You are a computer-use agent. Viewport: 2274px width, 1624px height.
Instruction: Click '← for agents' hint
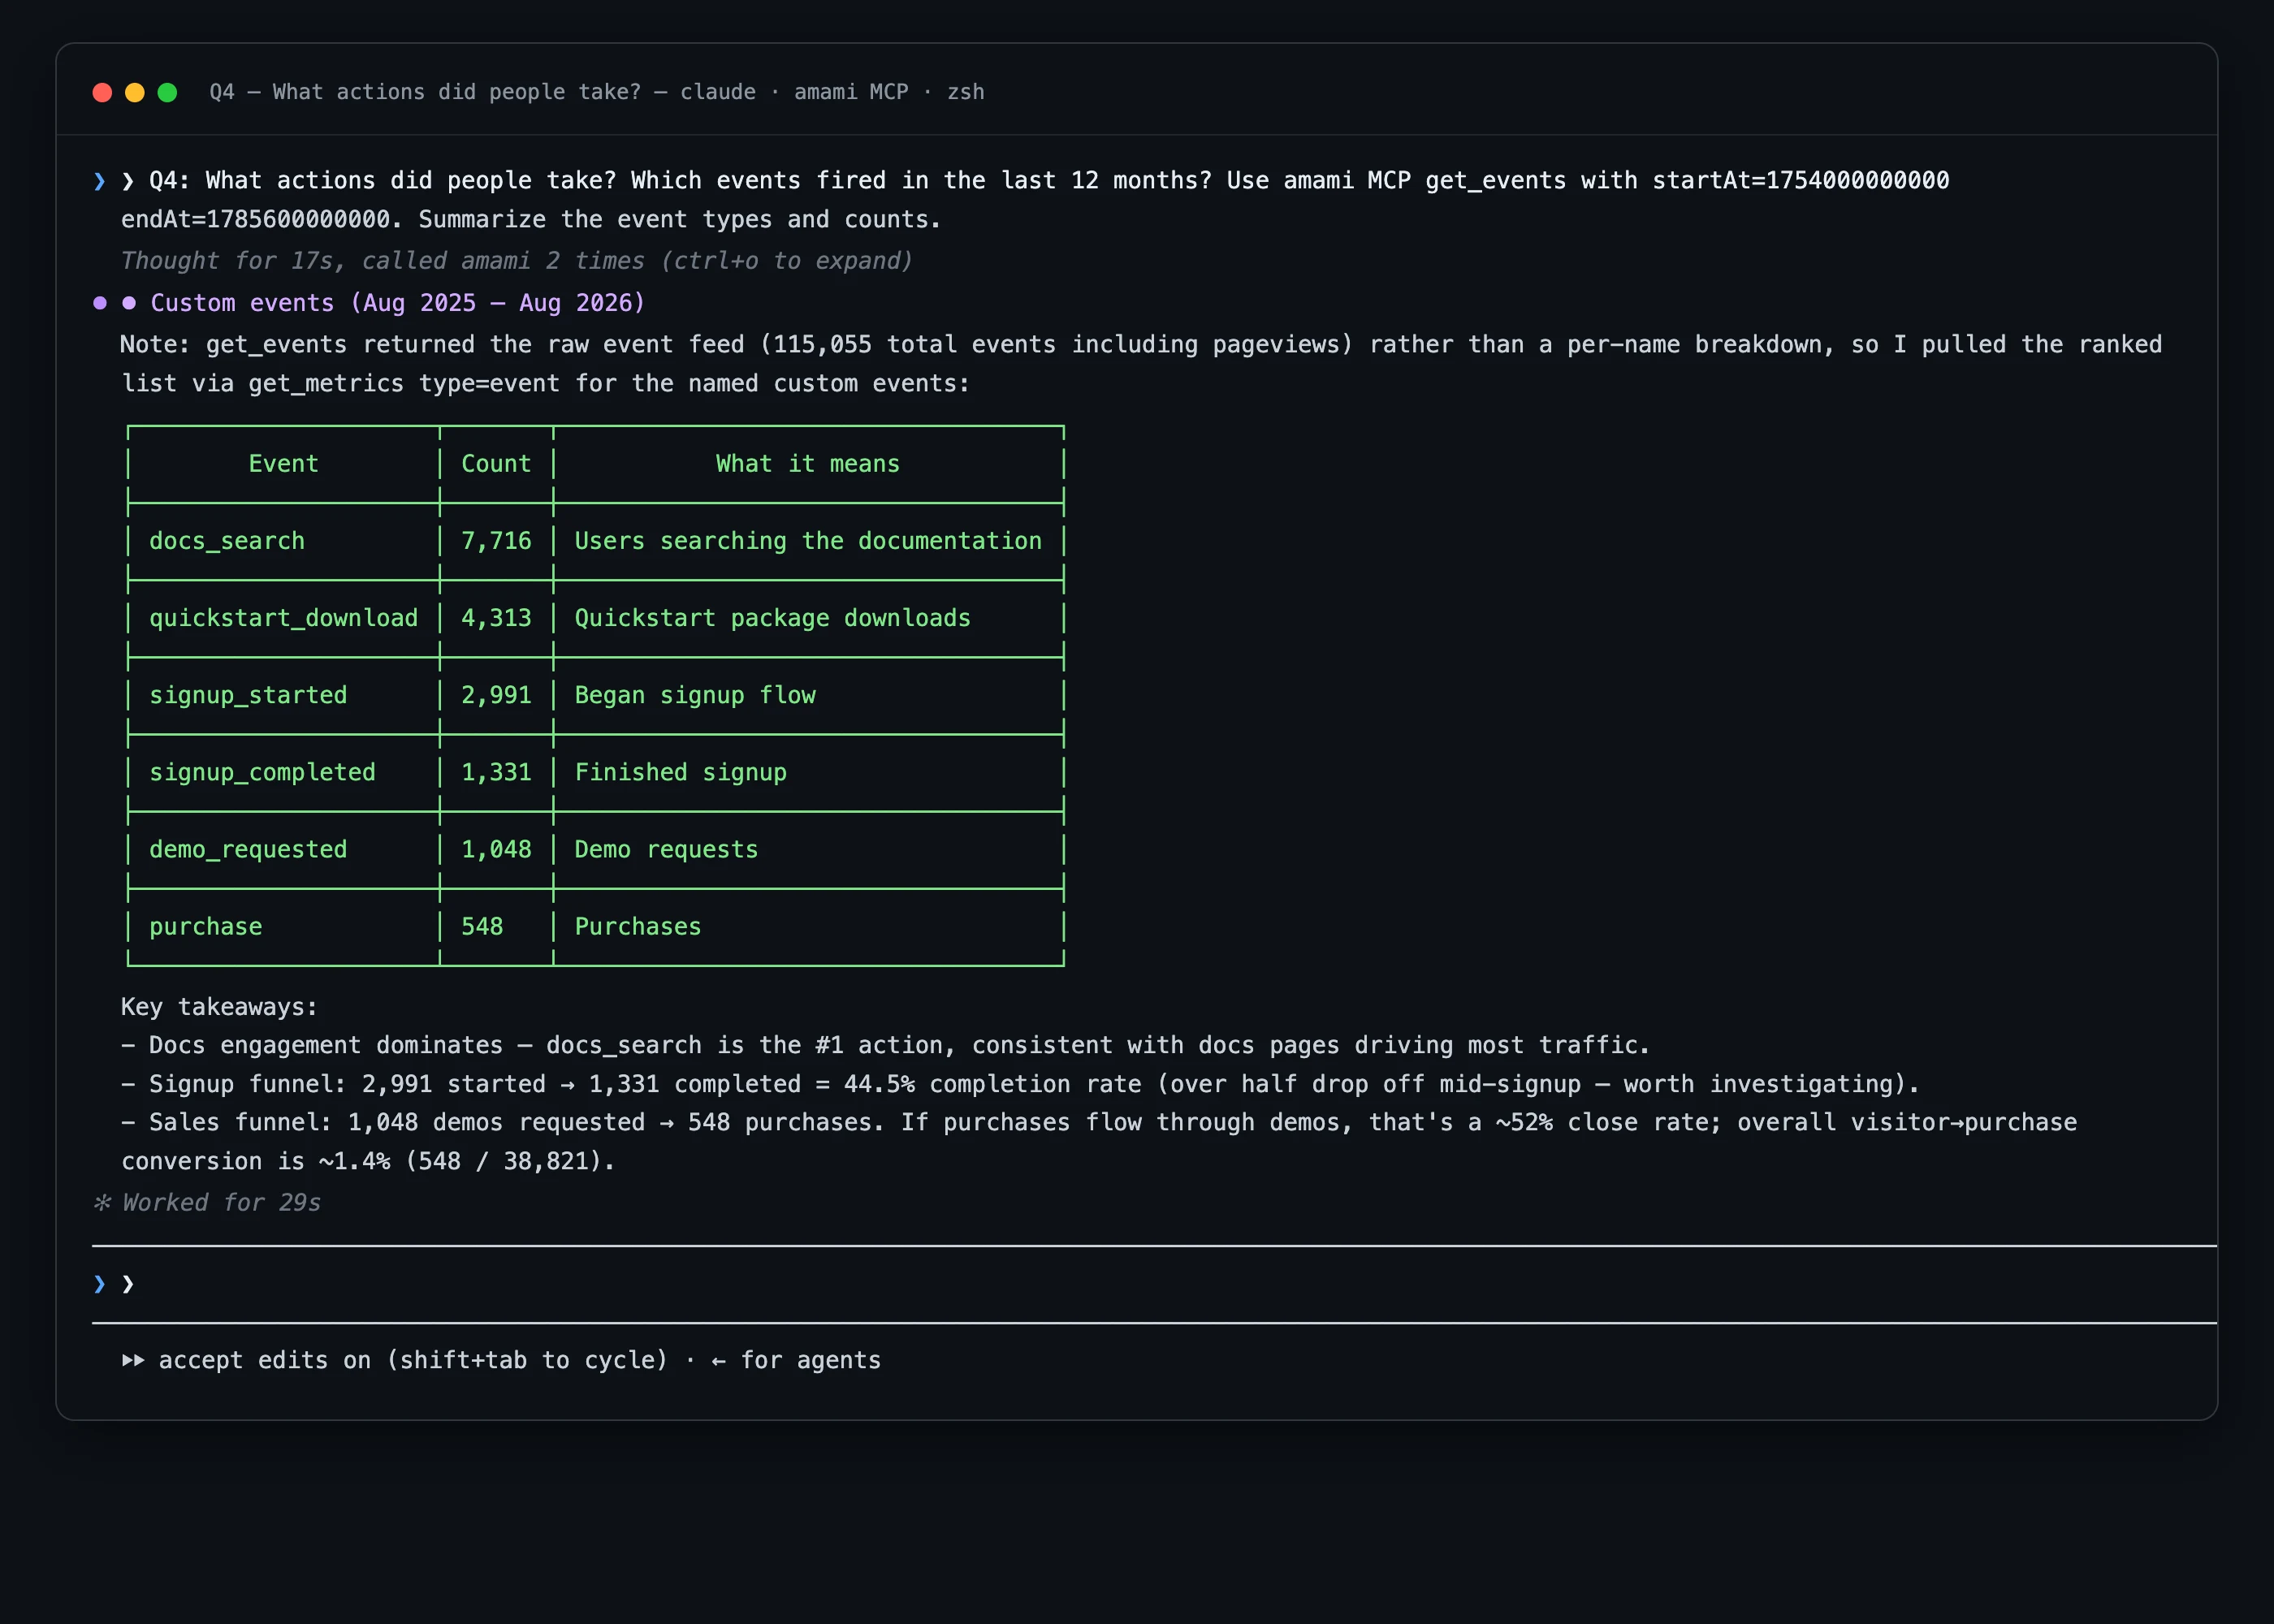click(796, 1360)
